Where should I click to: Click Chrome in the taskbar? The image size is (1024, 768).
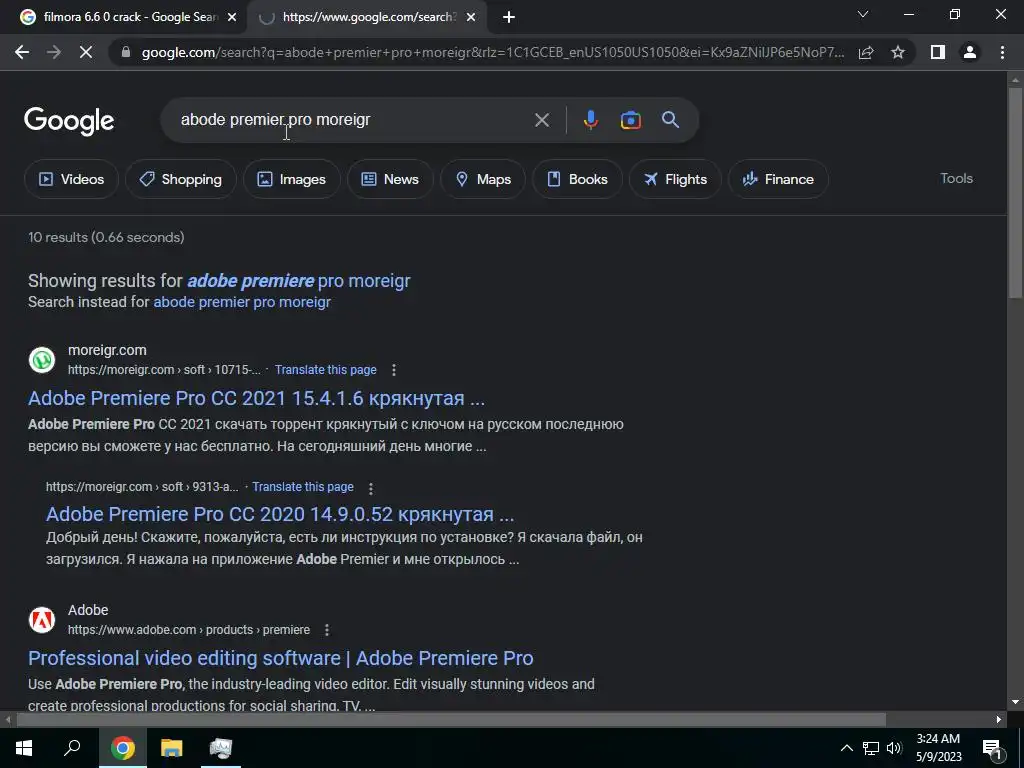pos(122,748)
